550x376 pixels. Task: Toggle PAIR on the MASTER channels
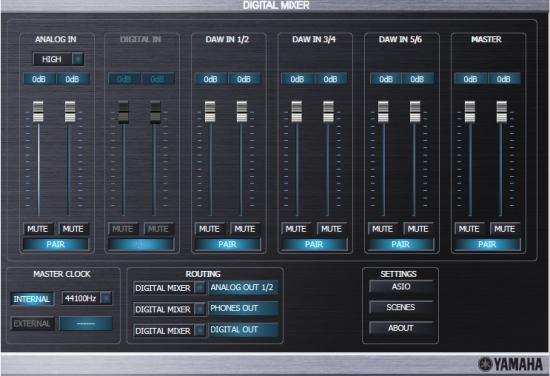[487, 244]
